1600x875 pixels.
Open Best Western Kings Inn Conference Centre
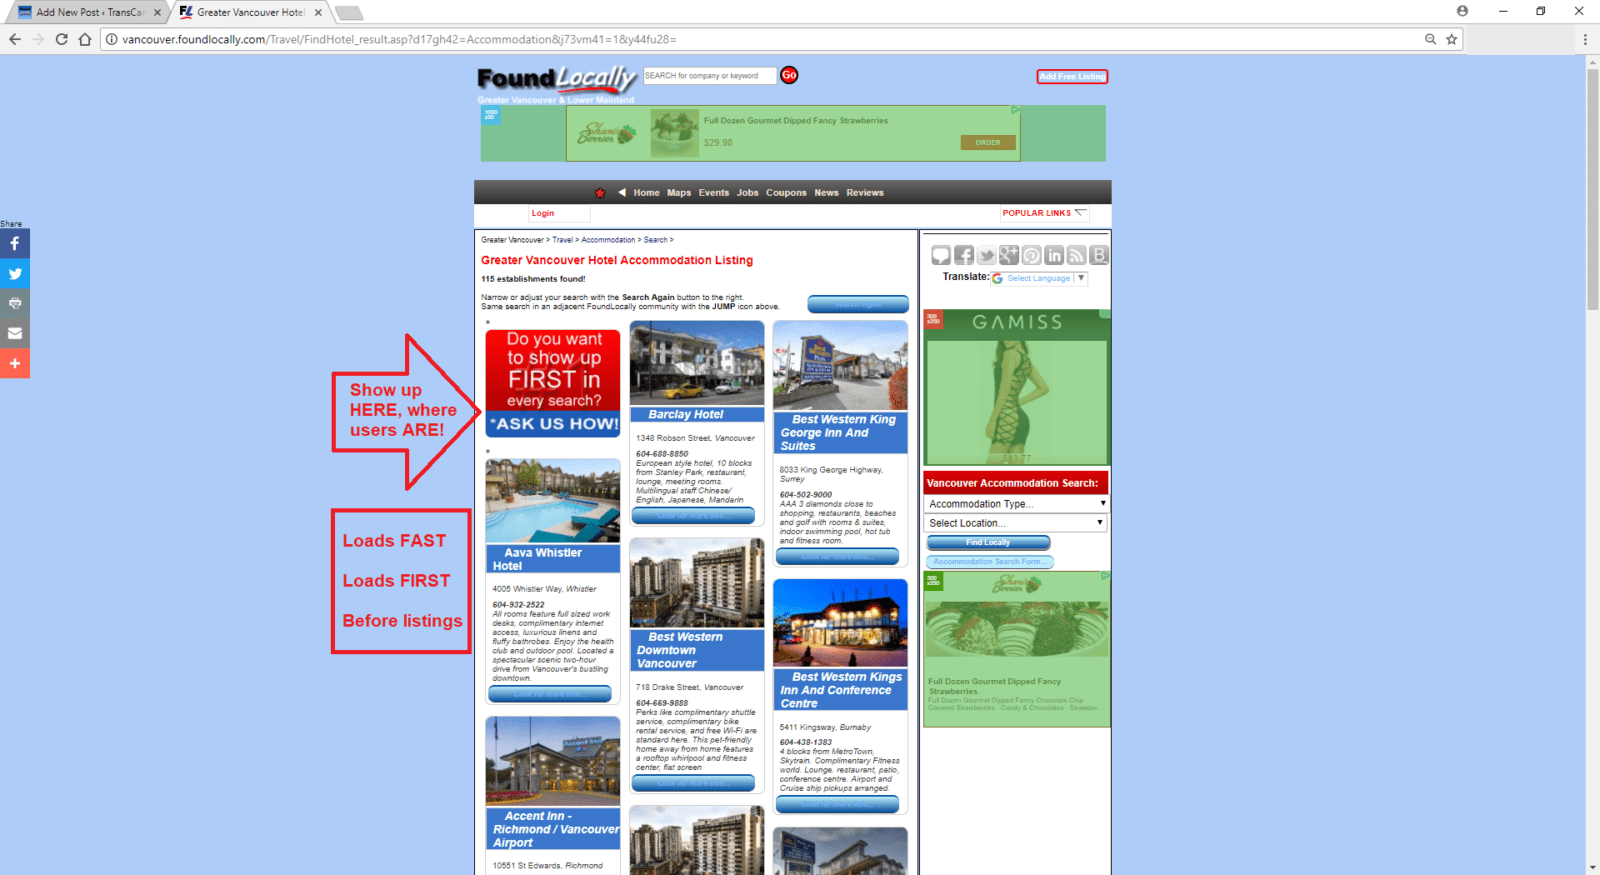(x=841, y=690)
